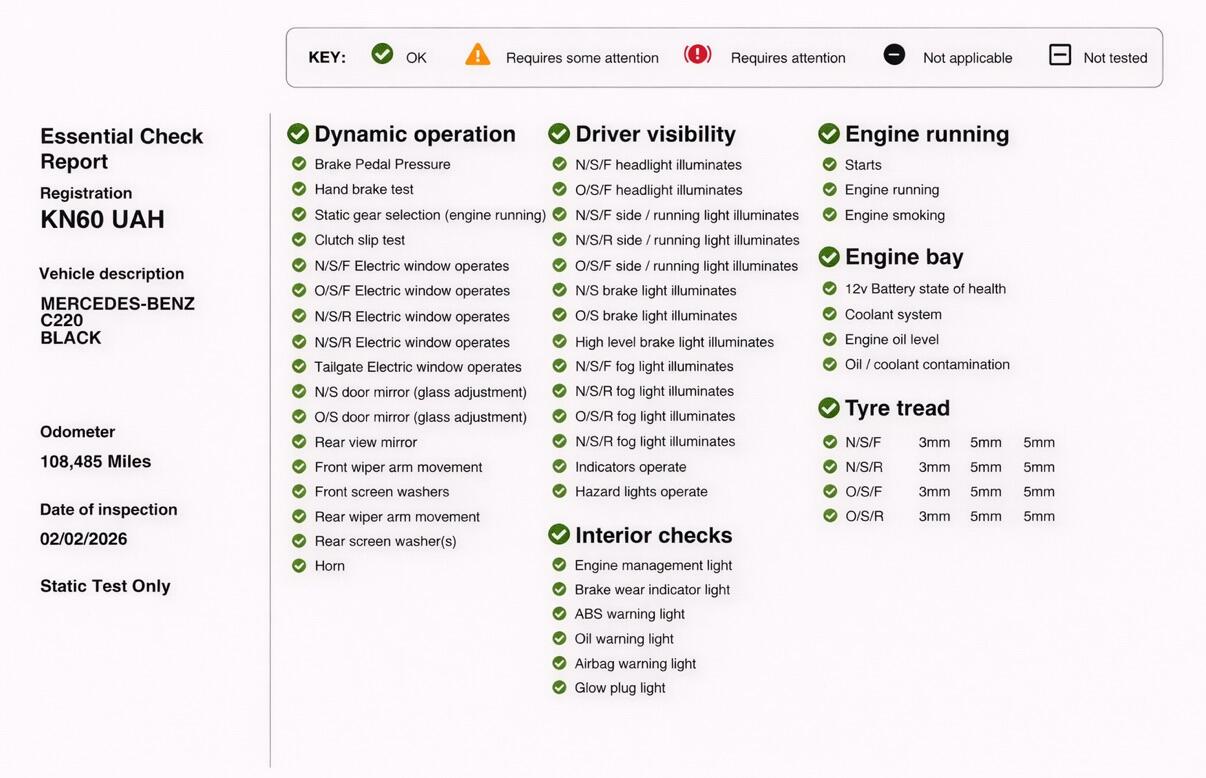1206x778 pixels.
Task: Click the 'Hazard lights operate' item
Action: click(641, 492)
